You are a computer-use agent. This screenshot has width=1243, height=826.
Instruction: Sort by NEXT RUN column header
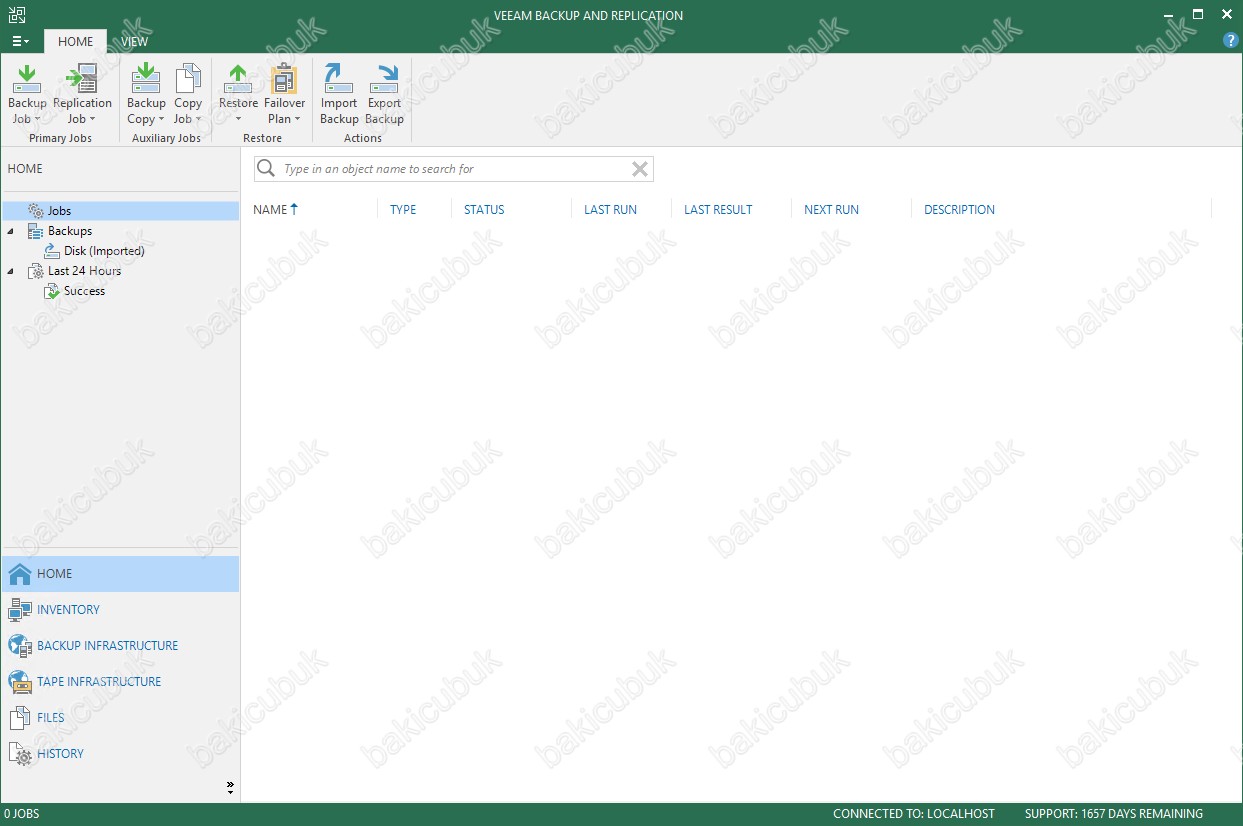click(x=831, y=210)
